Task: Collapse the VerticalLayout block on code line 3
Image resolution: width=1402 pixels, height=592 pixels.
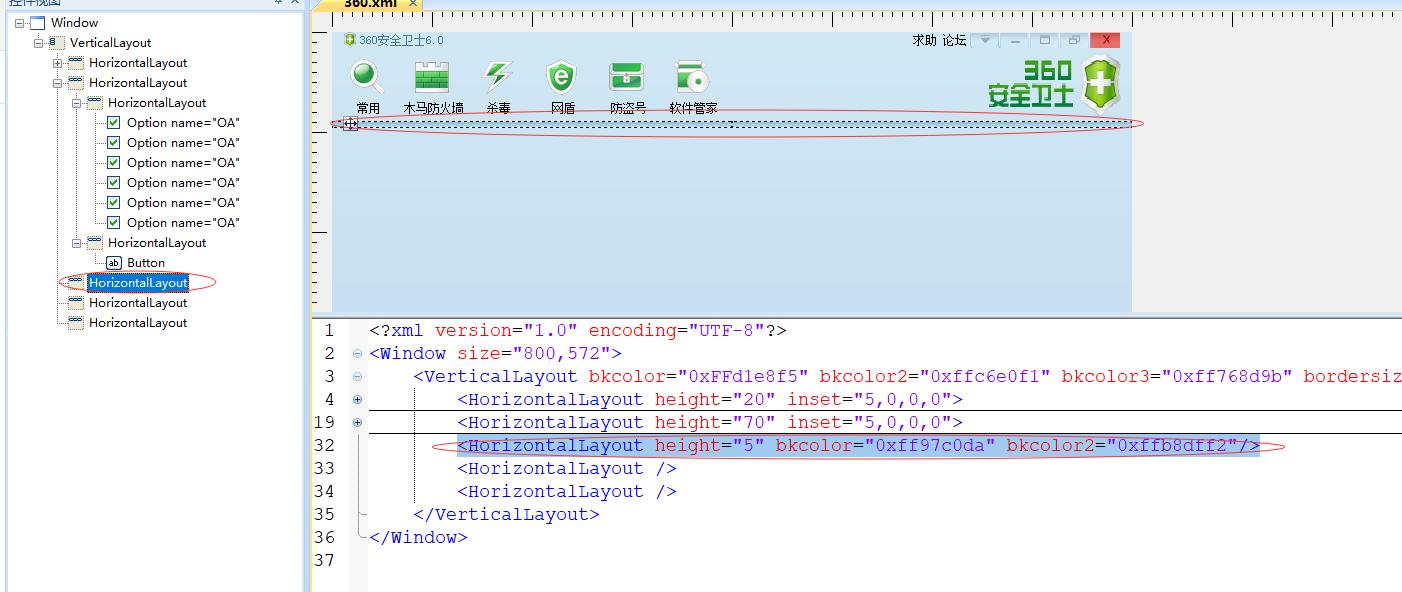Action: click(357, 376)
